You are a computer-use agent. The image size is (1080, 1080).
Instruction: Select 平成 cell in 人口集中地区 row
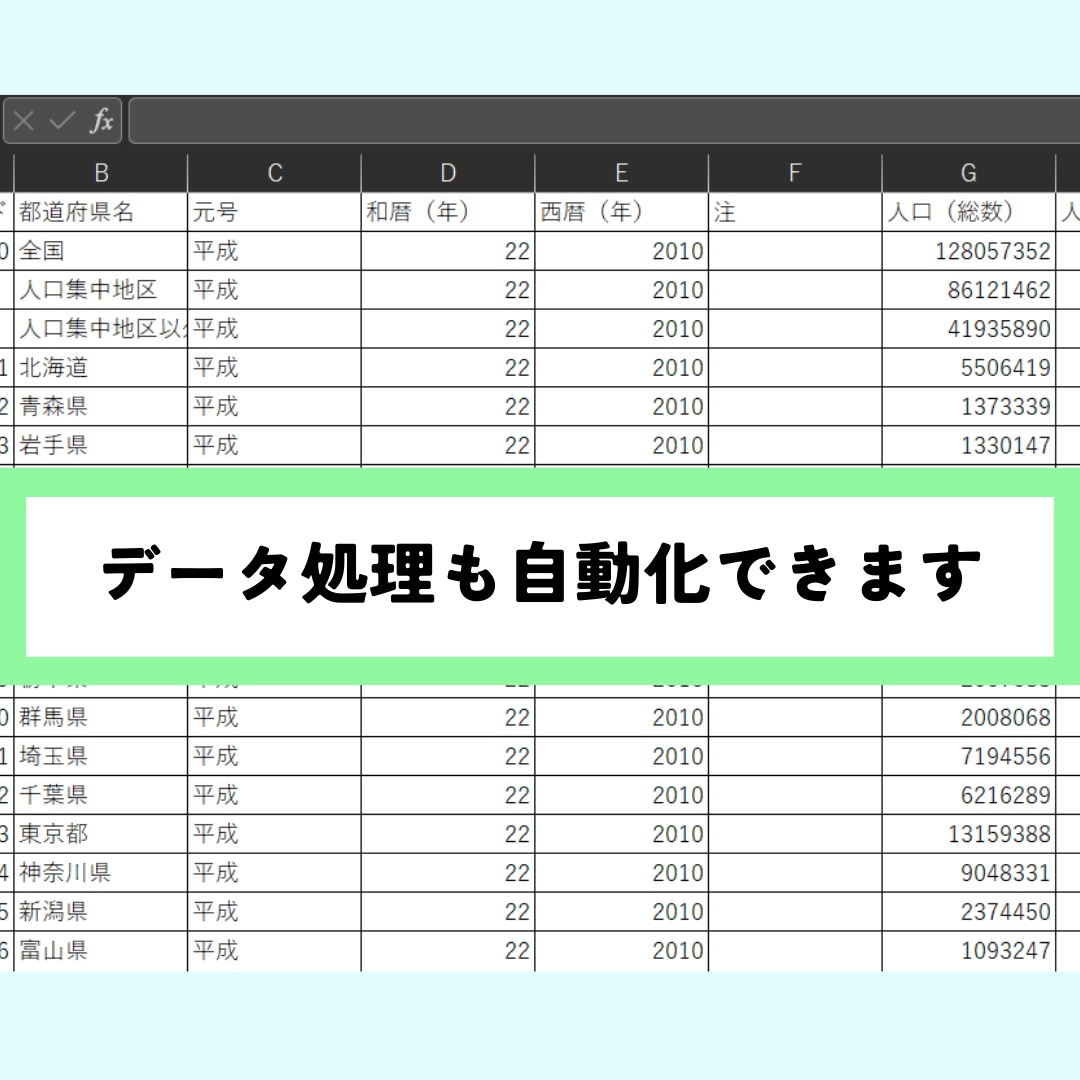(x=275, y=290)
